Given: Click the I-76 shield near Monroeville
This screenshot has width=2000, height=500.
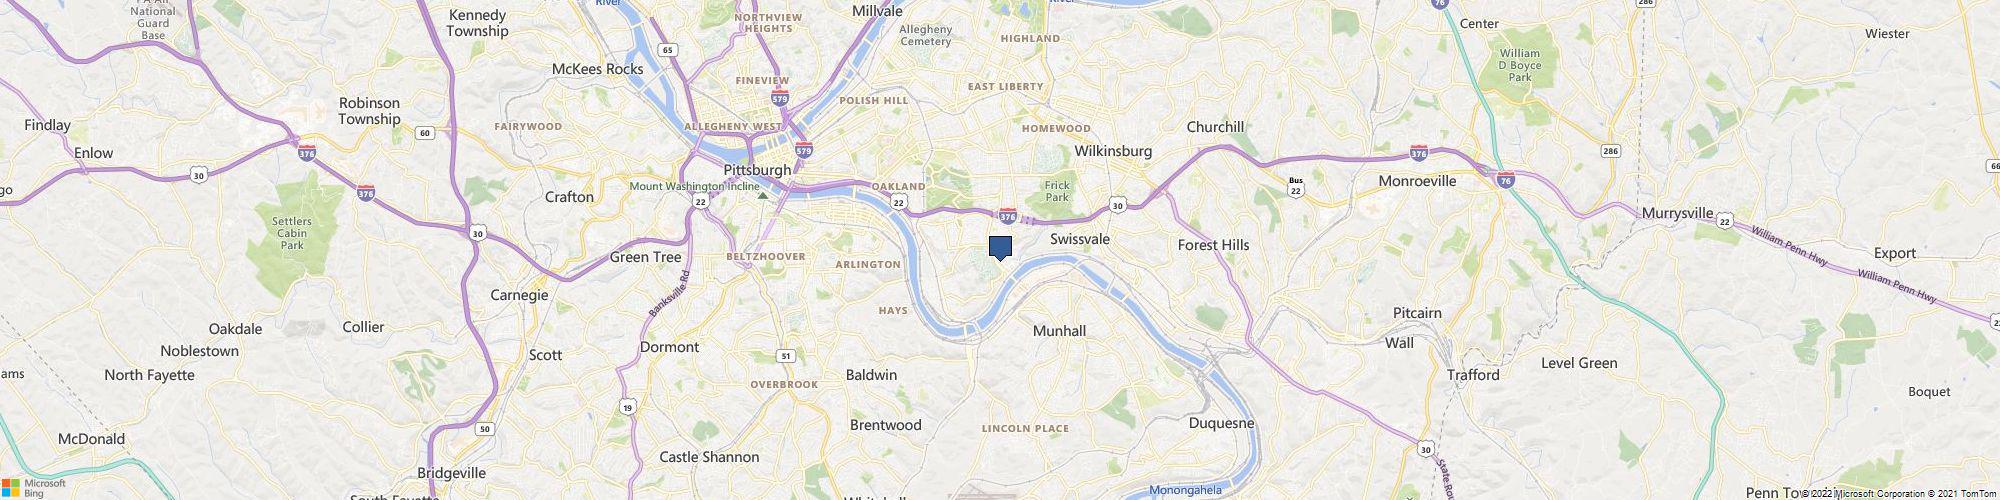Looking at the screenshot, I should click(x=1506, y=179).
